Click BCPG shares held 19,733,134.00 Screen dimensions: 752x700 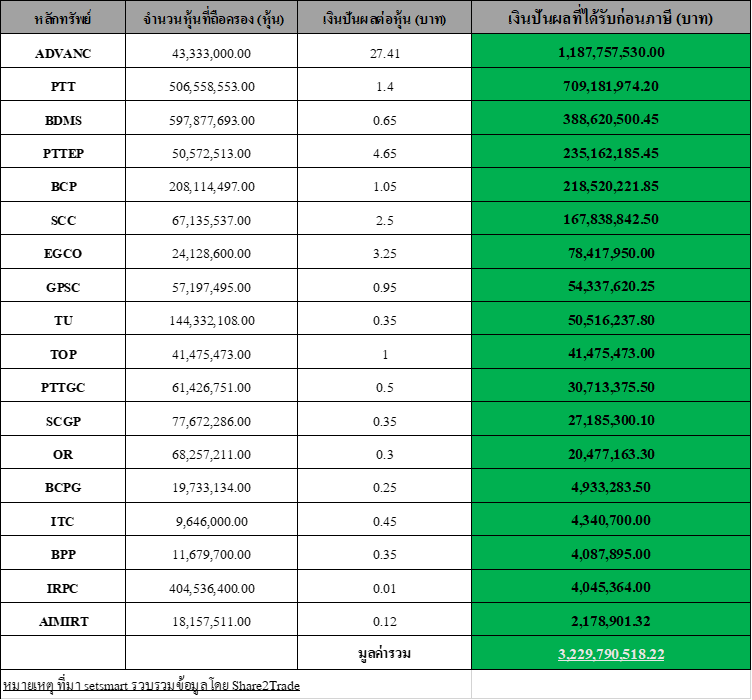212,488
